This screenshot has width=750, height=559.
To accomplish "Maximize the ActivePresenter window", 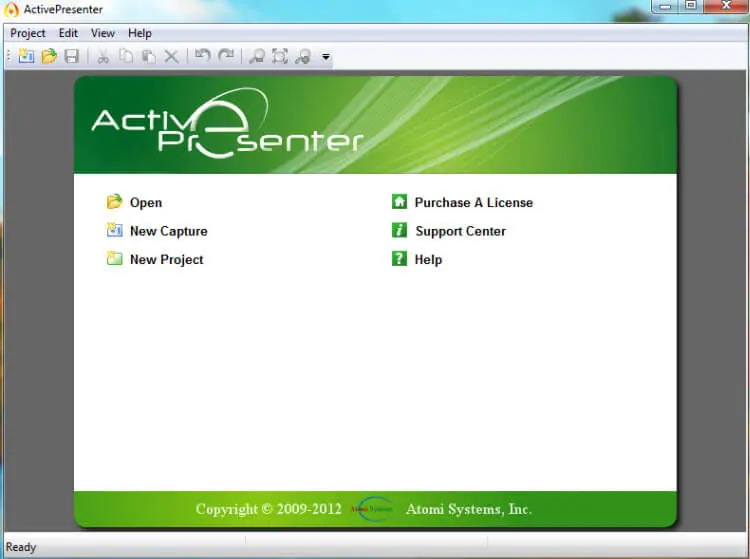I will tap(691, 6).
